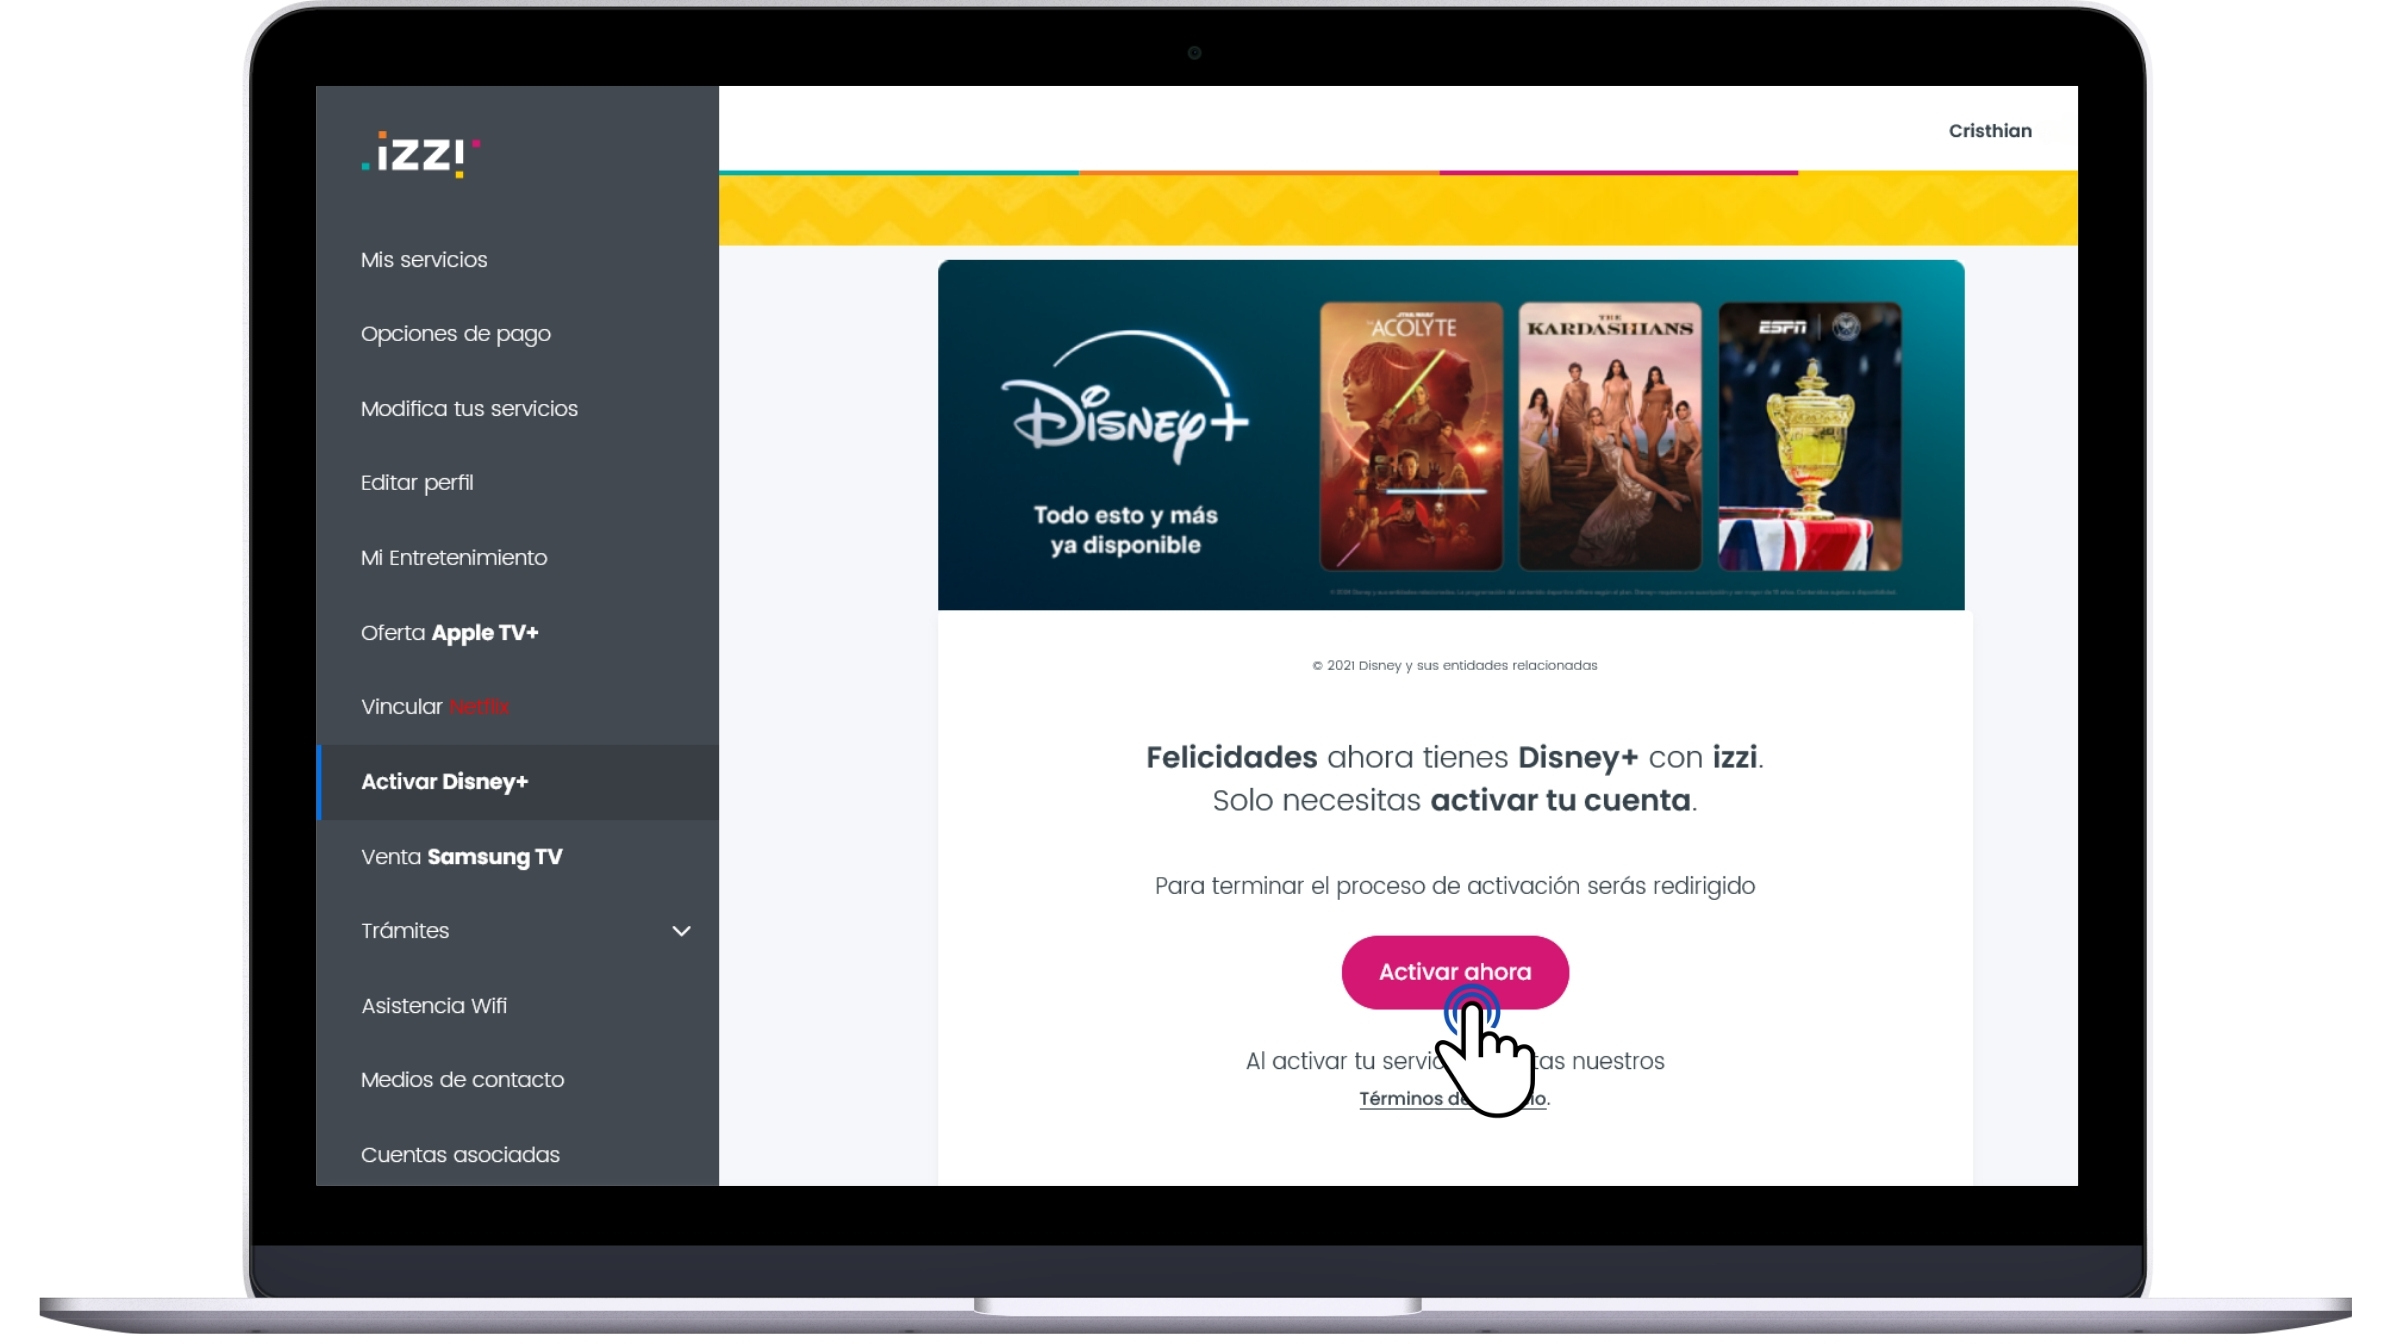This screenshot has width=2391, height=1344.
Task: Go to Opciones de pago
Action: [x=455, y=334]
